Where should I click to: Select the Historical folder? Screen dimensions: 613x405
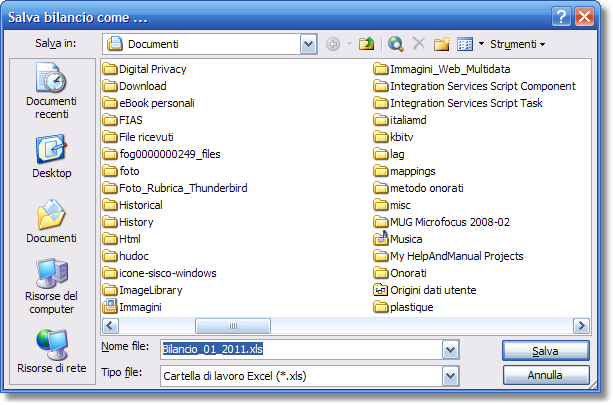pyautogui.click(x=133, y=205)
